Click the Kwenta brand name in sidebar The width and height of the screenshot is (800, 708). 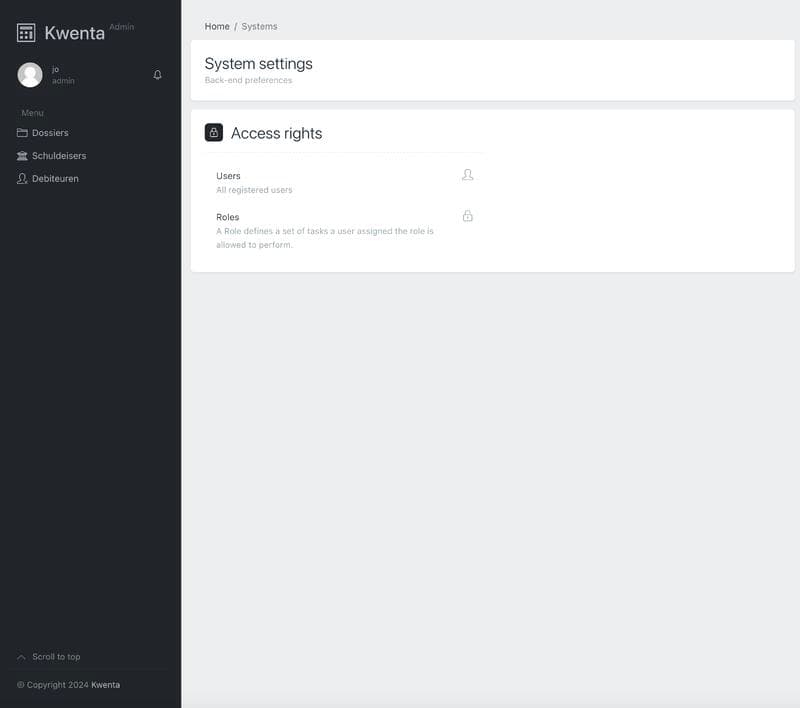pyautogui.click(x=74, y=33)
